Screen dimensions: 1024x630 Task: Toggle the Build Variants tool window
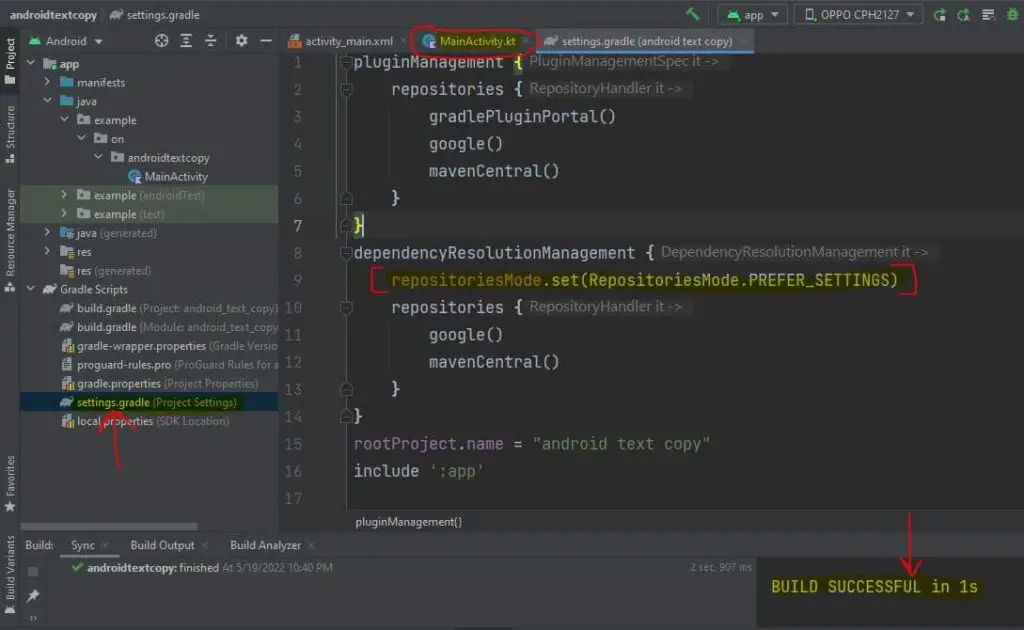[10, 575]
